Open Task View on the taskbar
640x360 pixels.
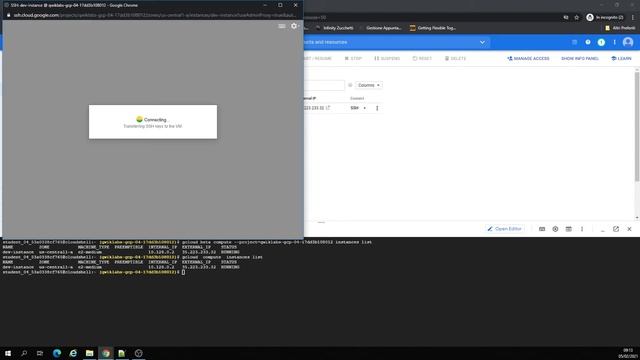40,353
